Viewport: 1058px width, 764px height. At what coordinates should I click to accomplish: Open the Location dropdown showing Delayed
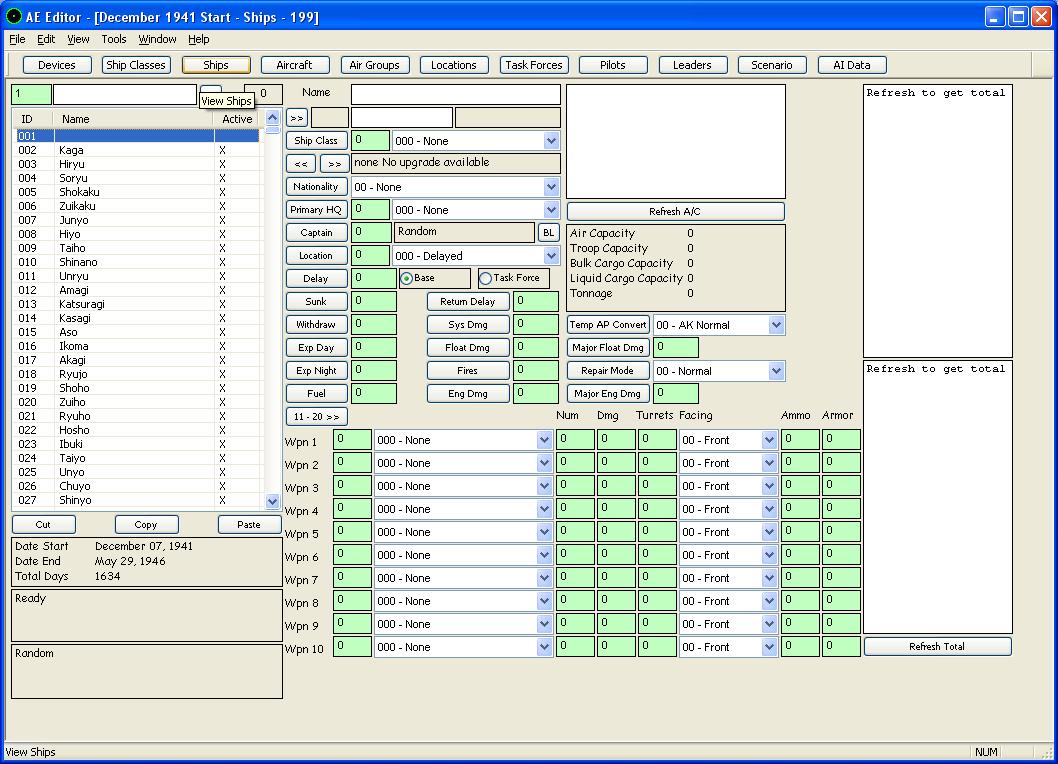coord(551,256)
